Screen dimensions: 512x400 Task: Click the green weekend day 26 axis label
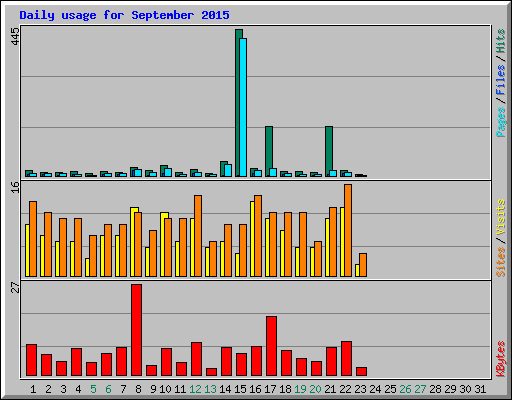405,389
